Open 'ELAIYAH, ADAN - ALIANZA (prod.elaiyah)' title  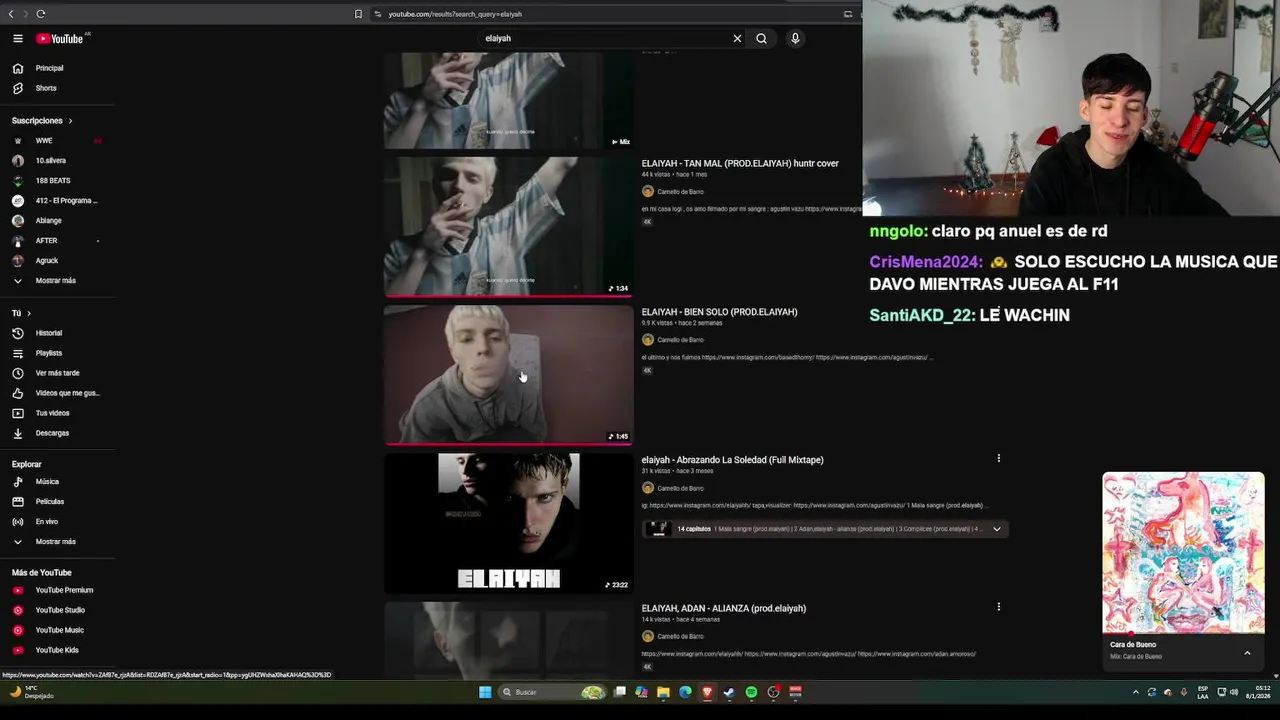723,608
